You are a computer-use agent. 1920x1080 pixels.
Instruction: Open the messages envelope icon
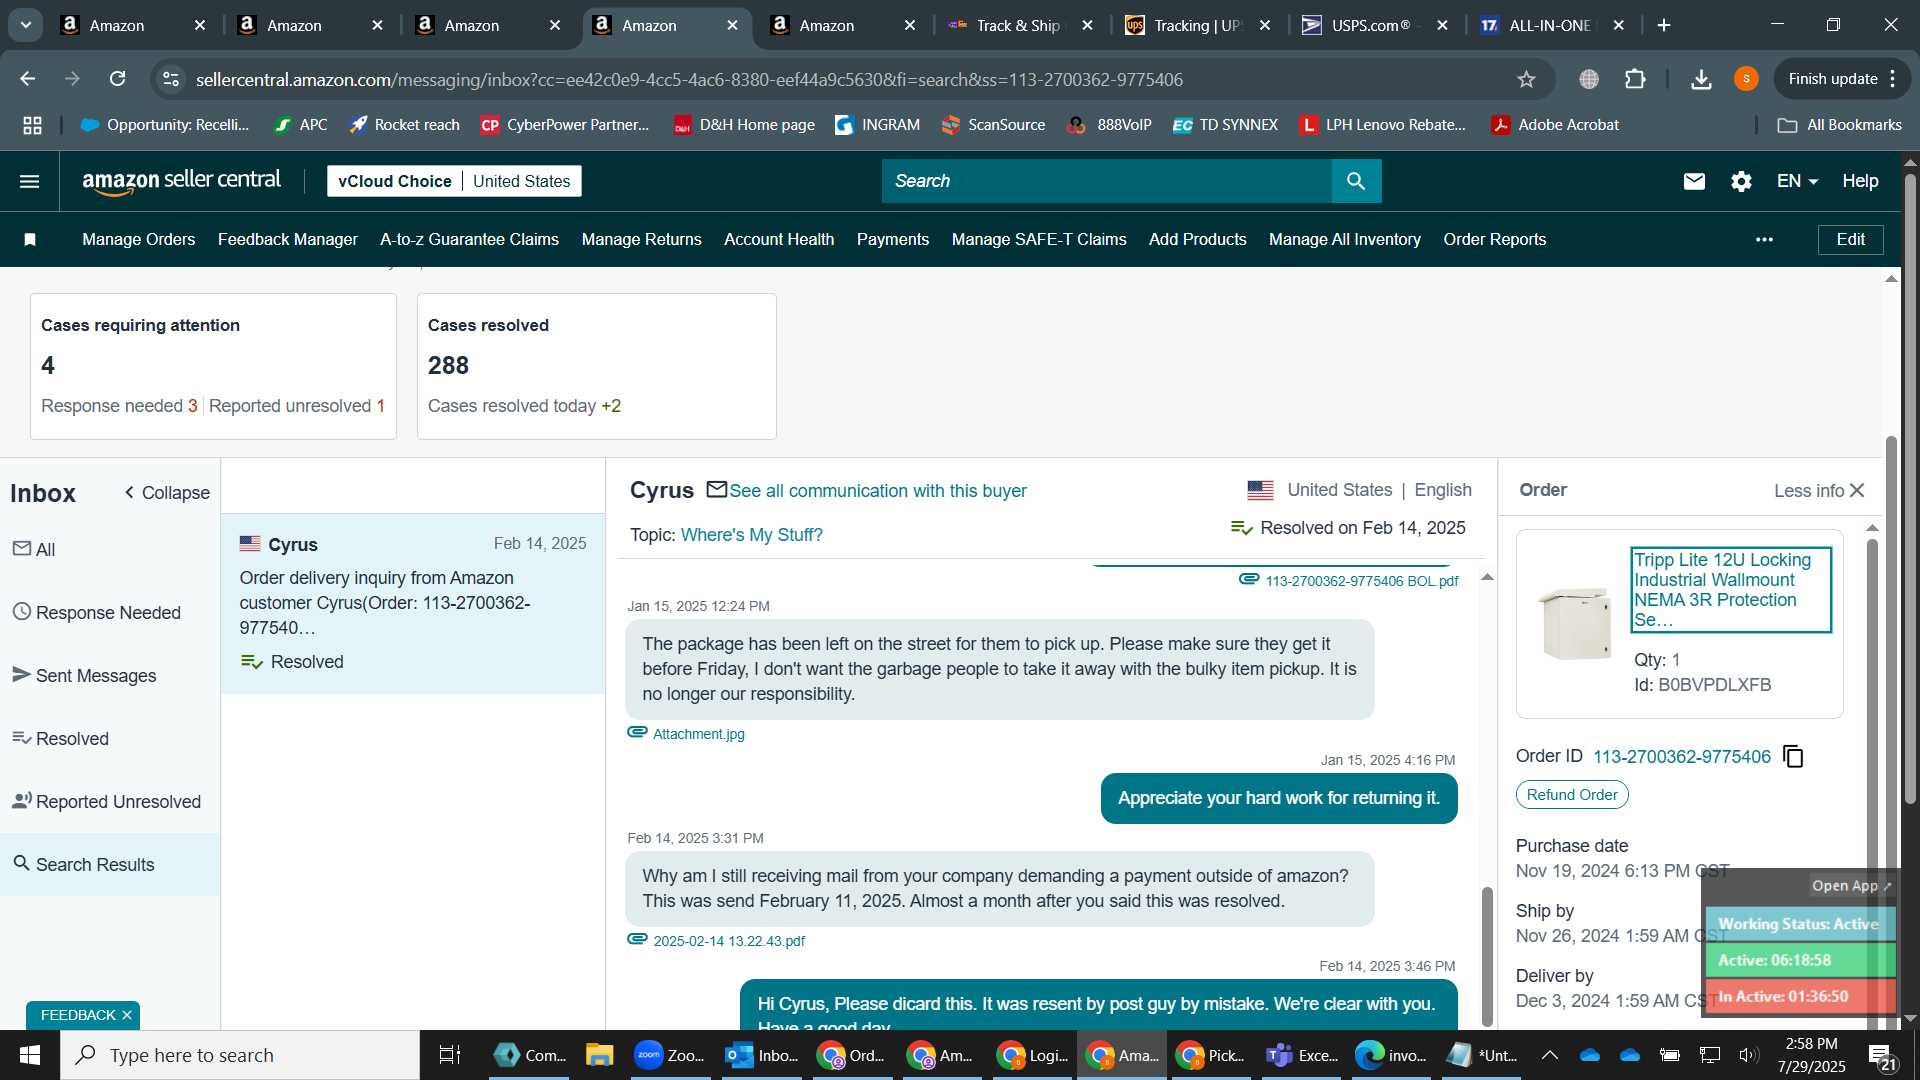(x=1694, y=181)
